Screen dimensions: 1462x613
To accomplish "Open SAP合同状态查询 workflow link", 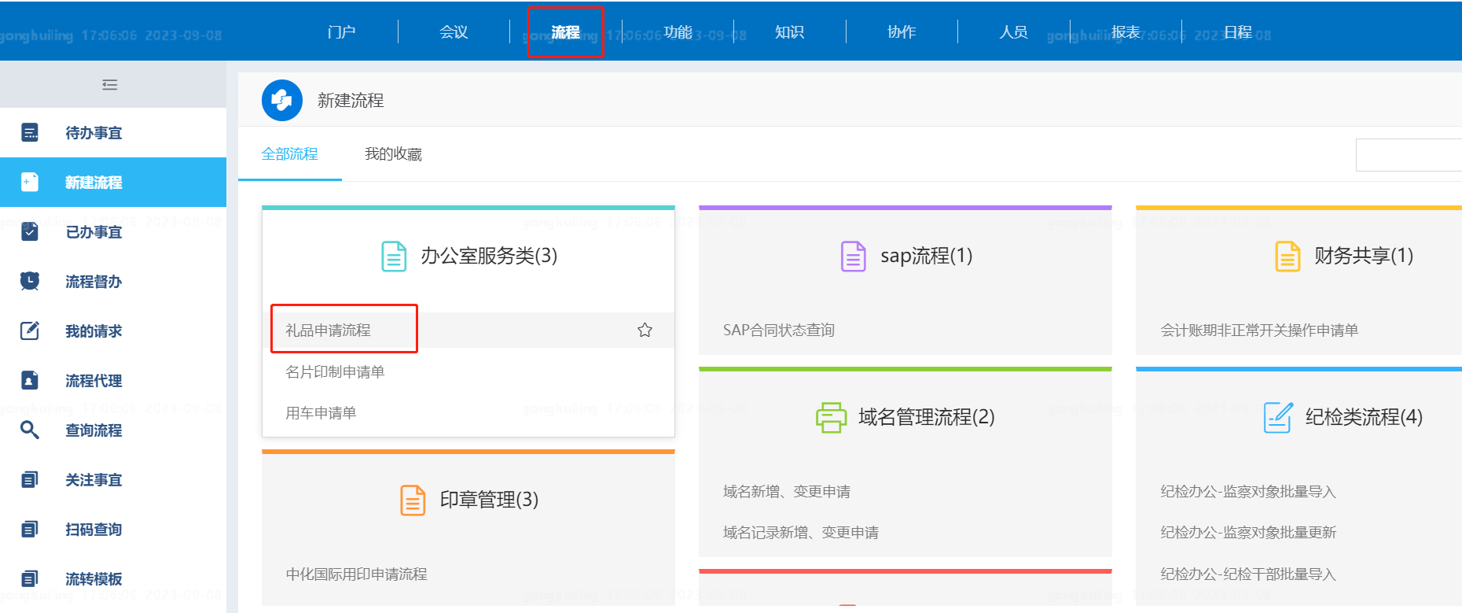I will (x=779, y=330).
